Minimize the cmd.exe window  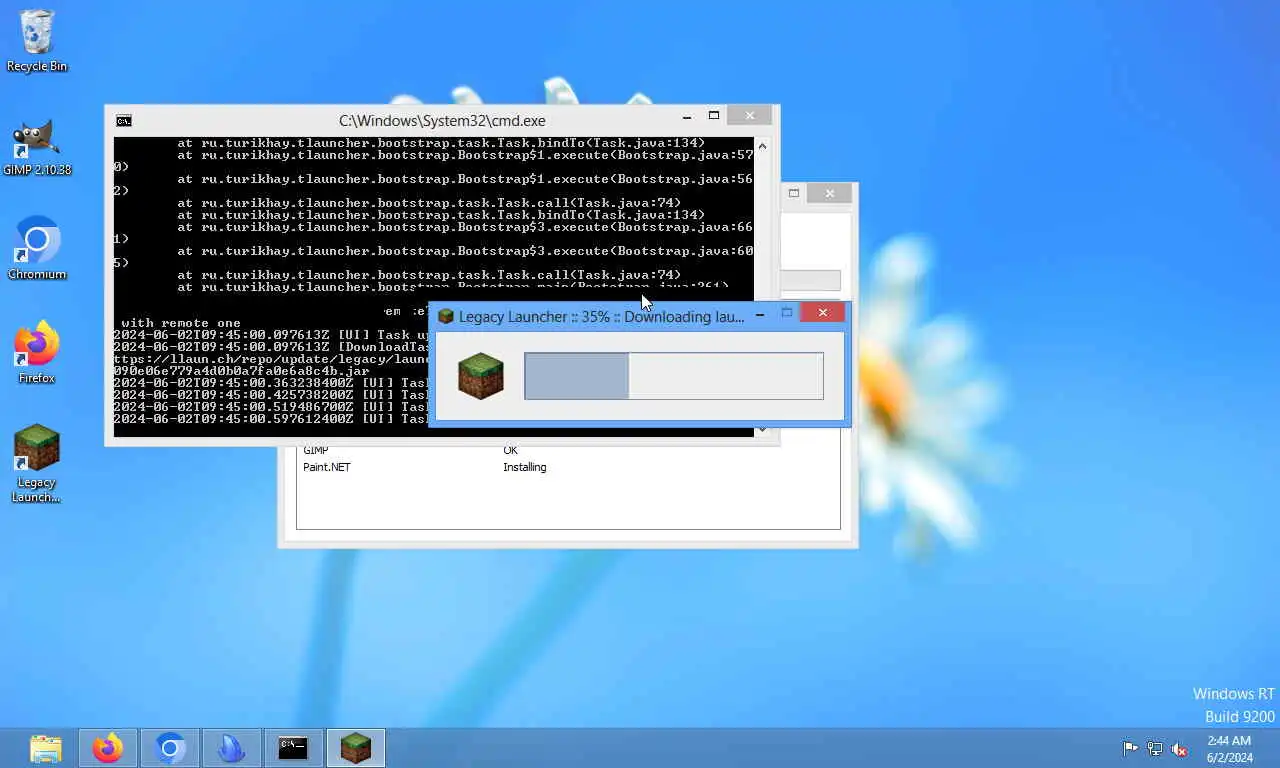686,117
